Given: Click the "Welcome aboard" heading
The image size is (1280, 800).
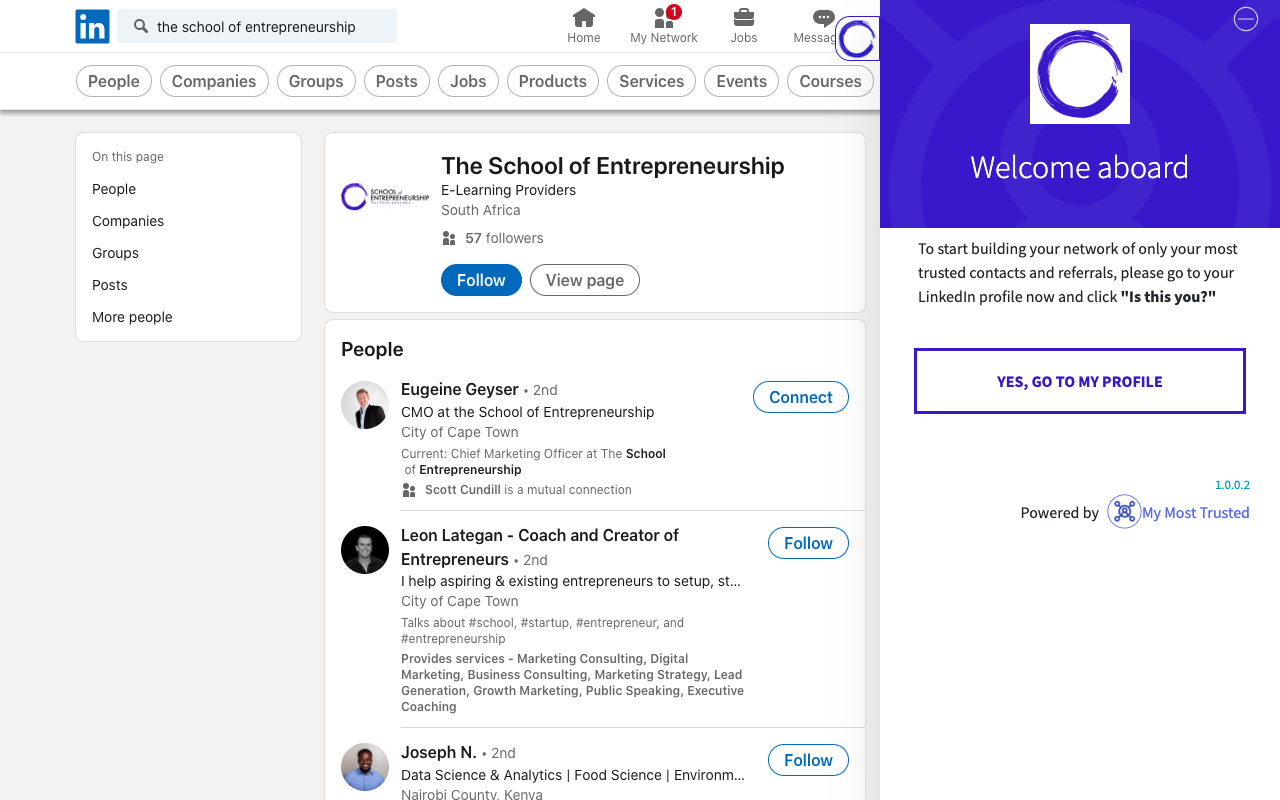Looking at the screenshot, I should pyautogui.click(x=1080, y=167).
